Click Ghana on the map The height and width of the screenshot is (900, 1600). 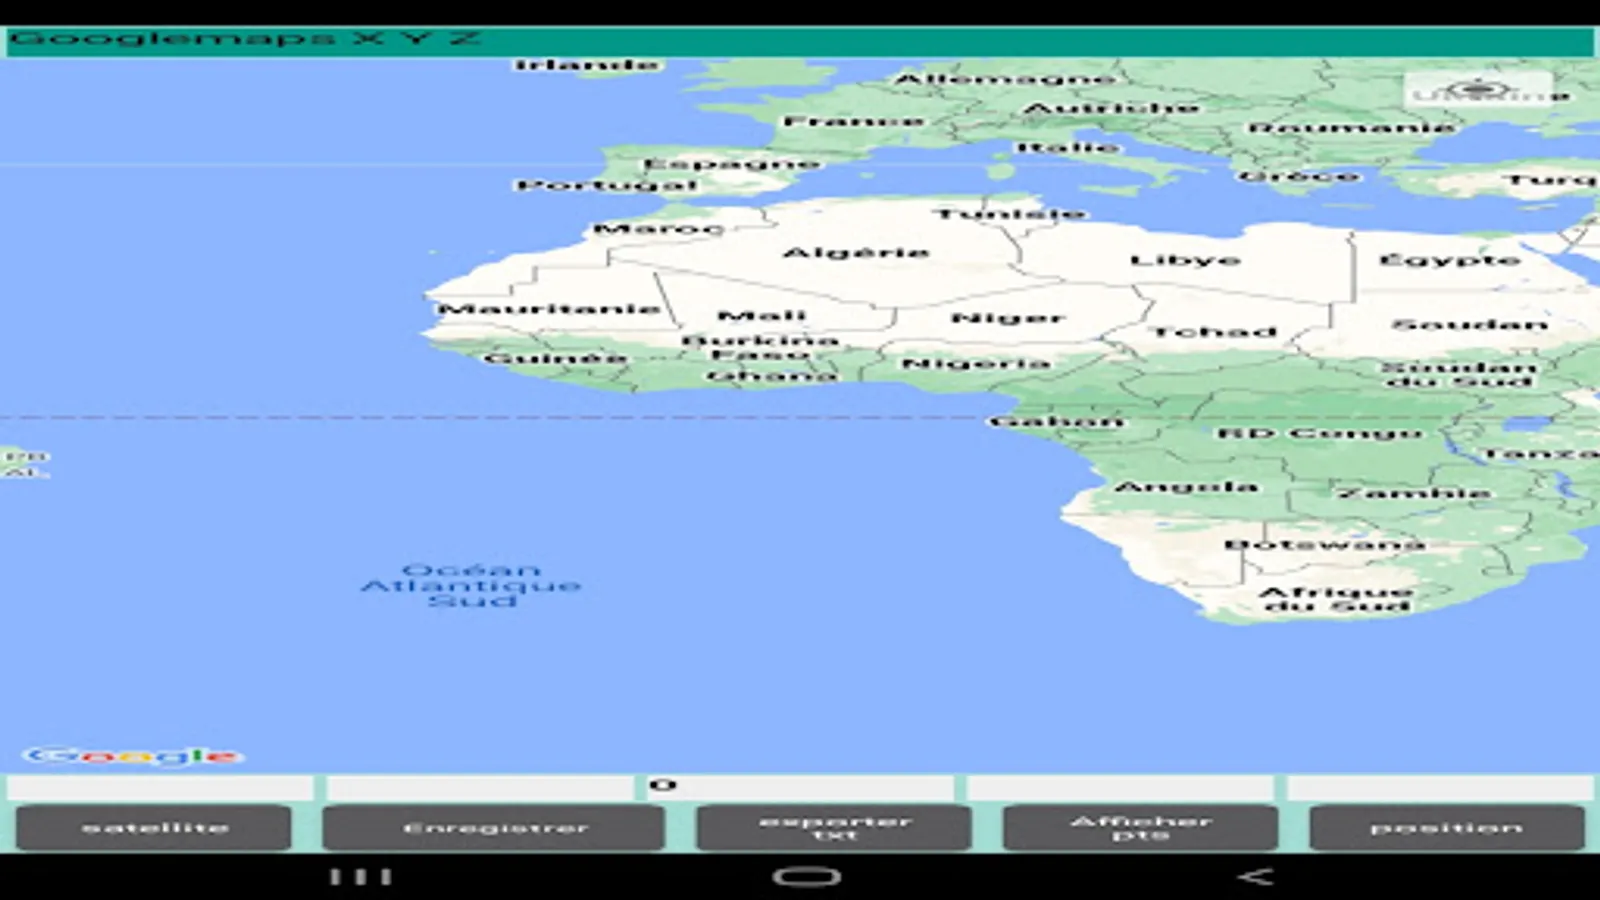(x=772, y=375)
